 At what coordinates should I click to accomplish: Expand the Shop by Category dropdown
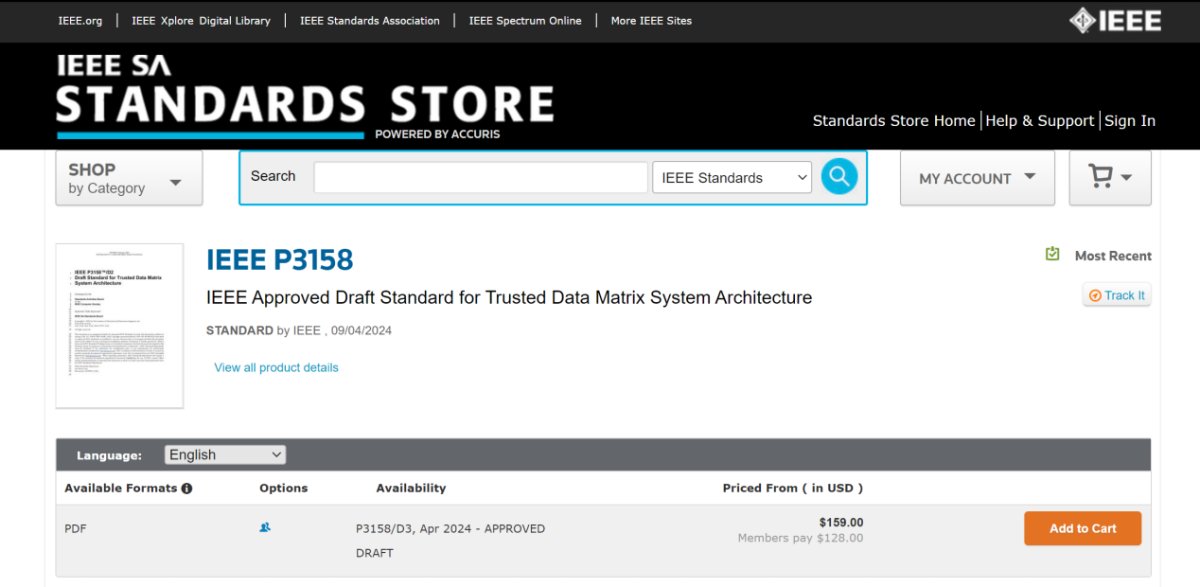[x=128, y=178]
